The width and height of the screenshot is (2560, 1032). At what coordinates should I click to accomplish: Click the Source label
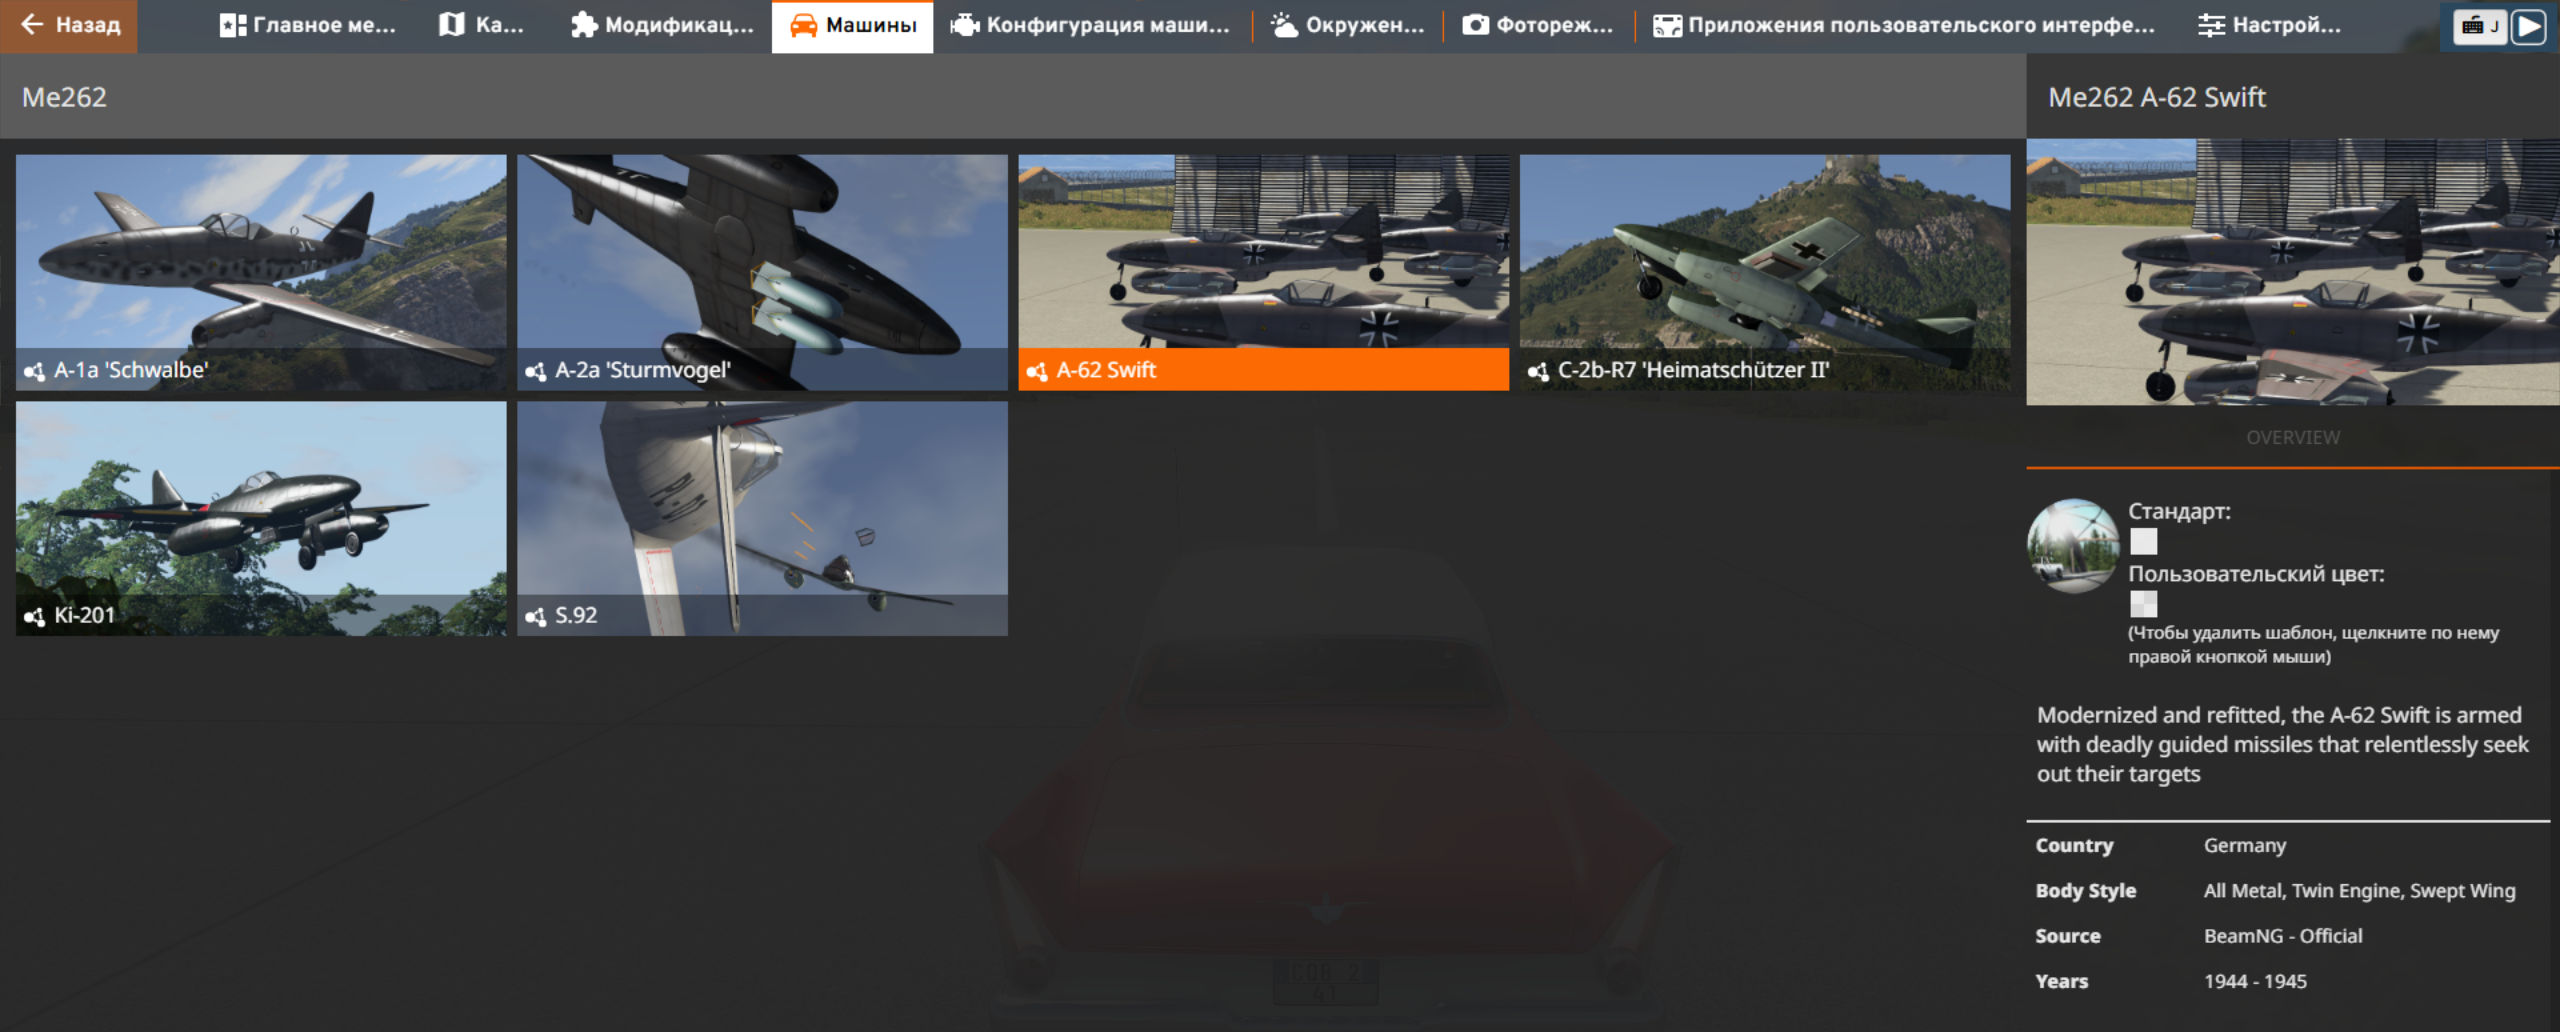pyautogui.click(x=2068, y=936)
